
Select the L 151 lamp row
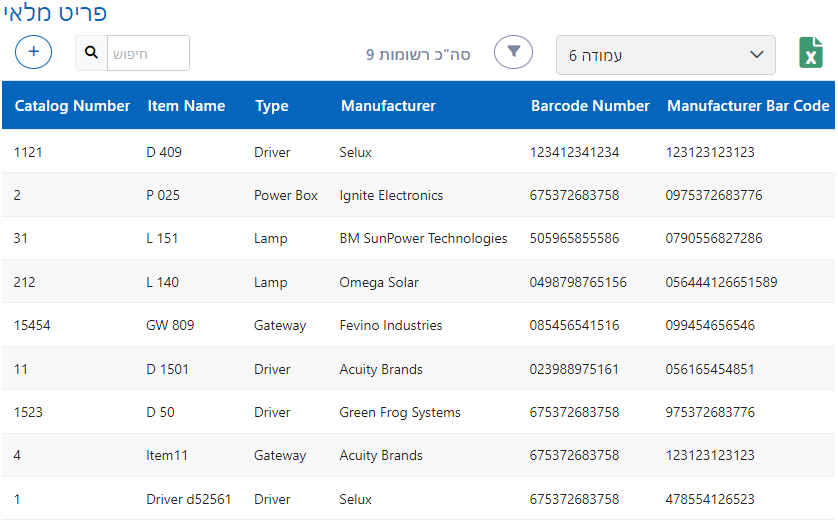(161, 239)
